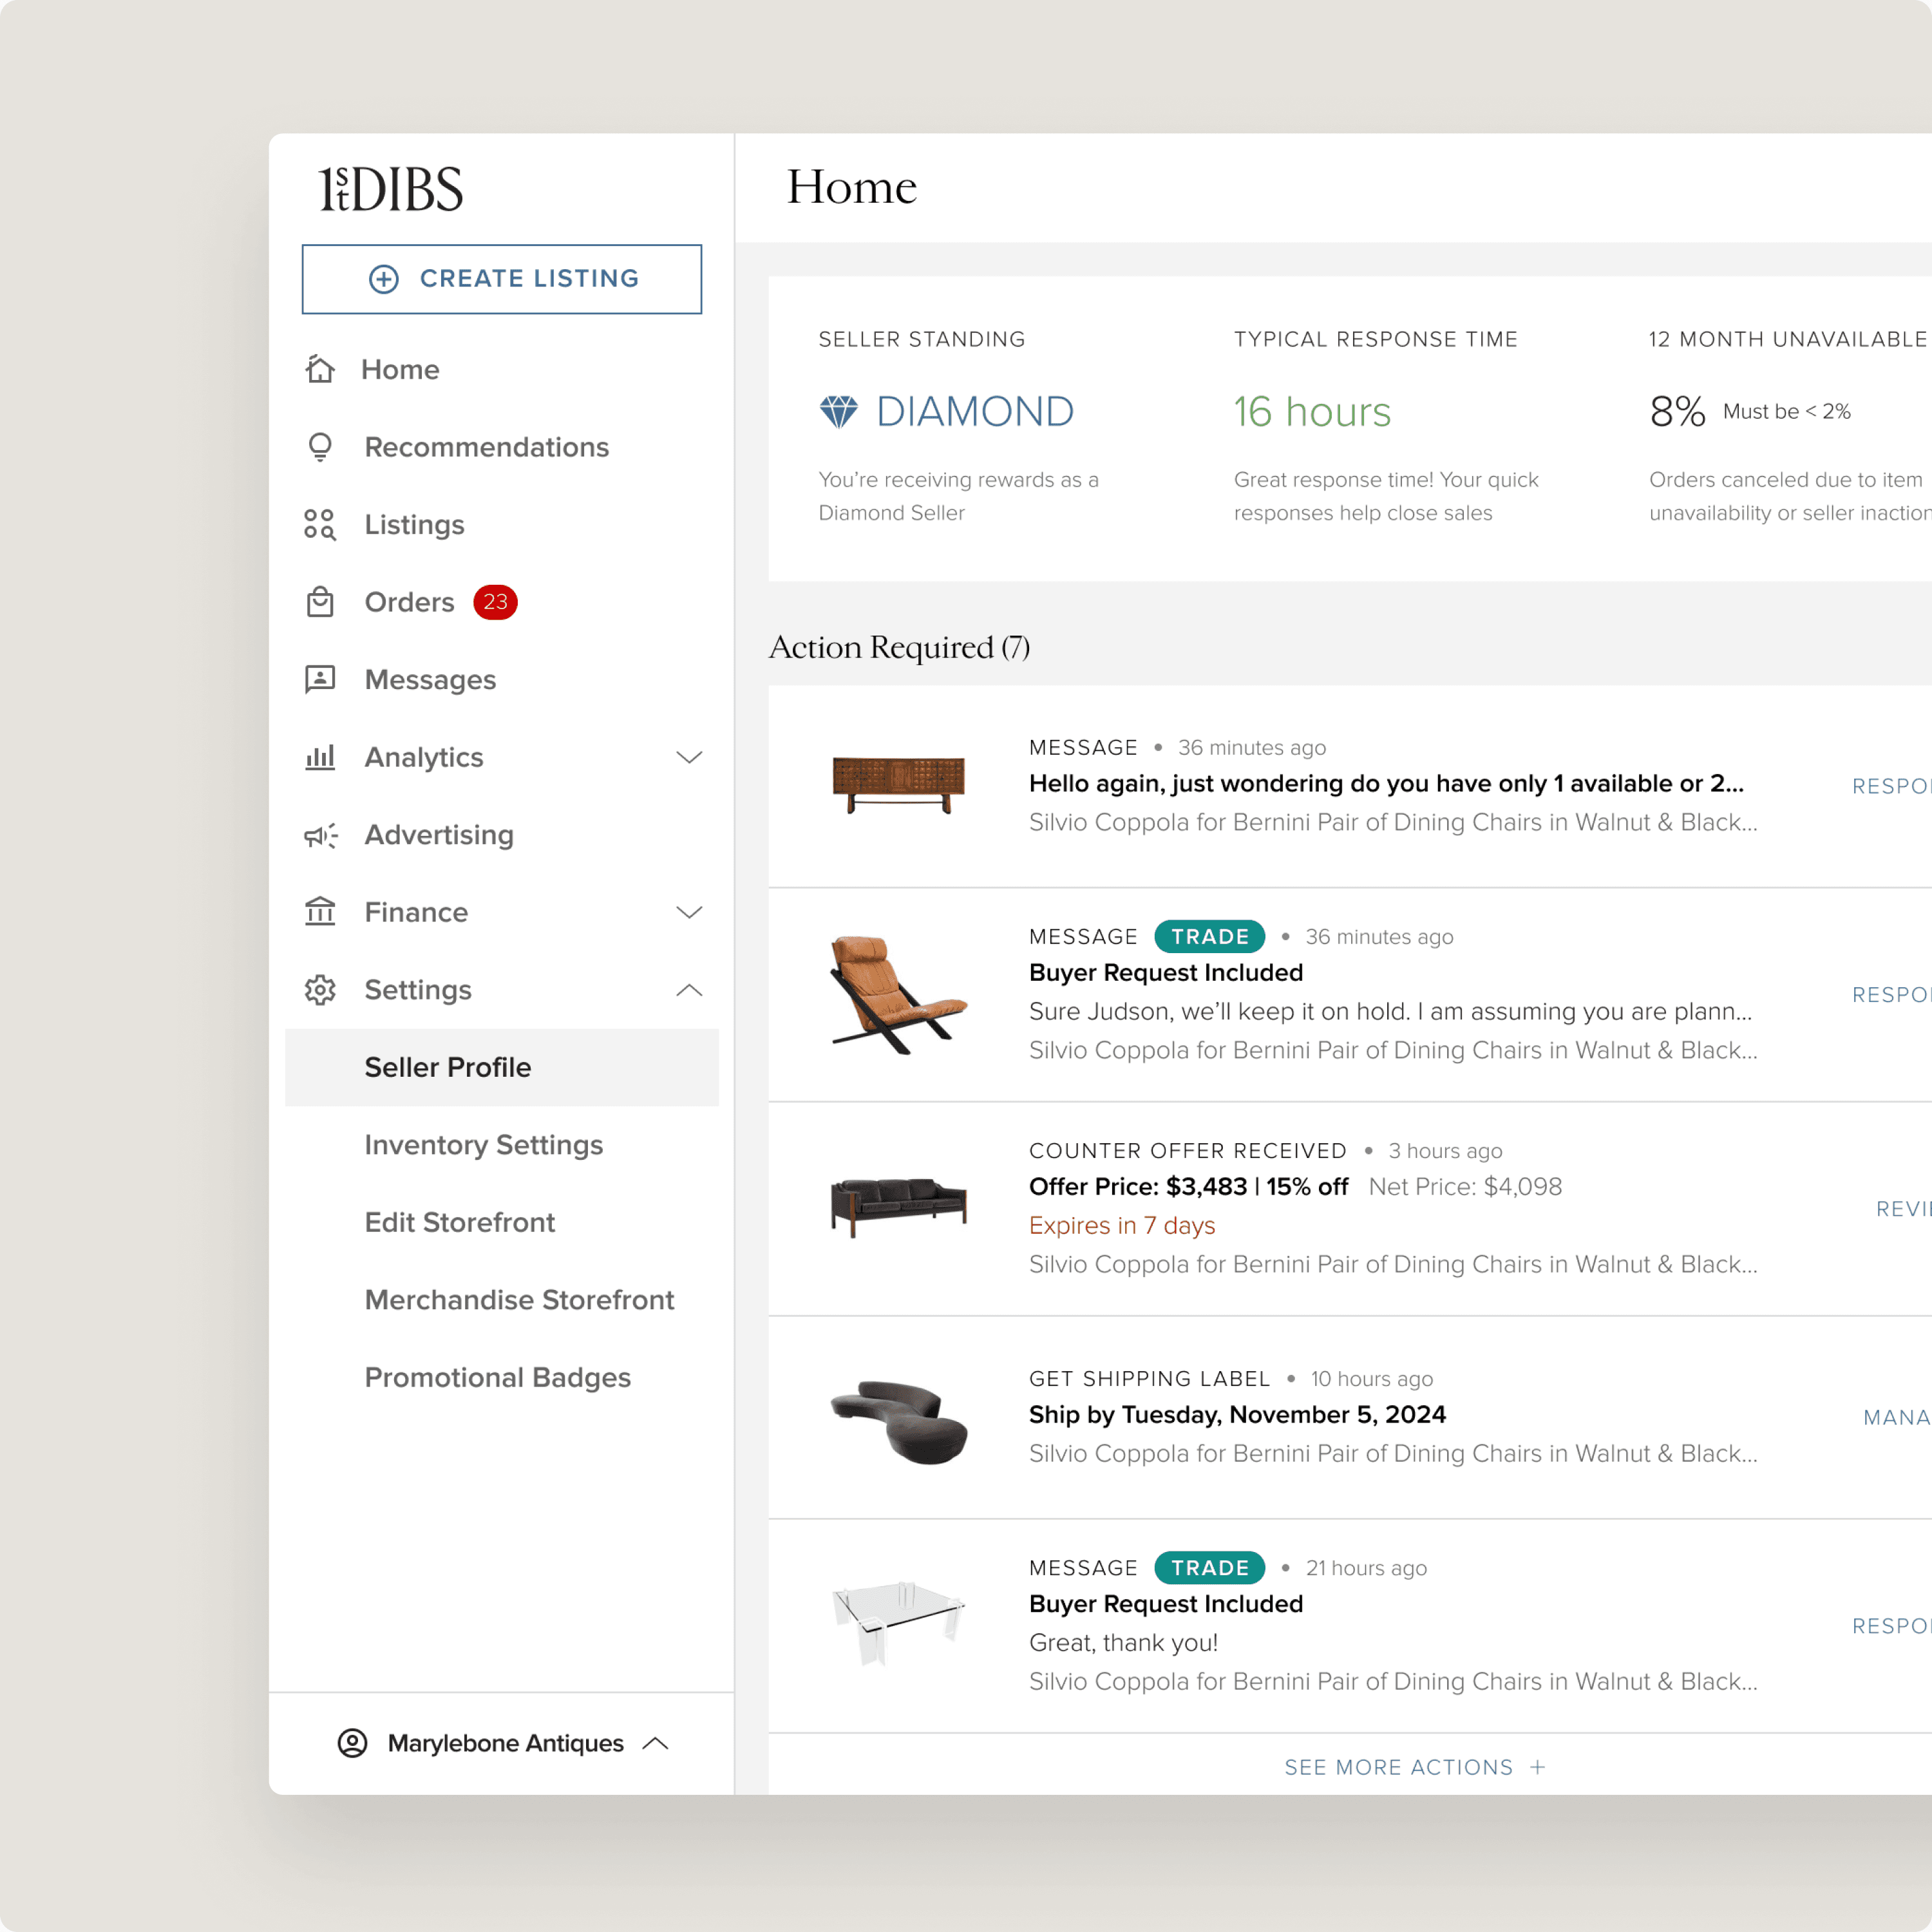Select the Advertising megaphone icon

pyautogui.click(x=320, y=835)
